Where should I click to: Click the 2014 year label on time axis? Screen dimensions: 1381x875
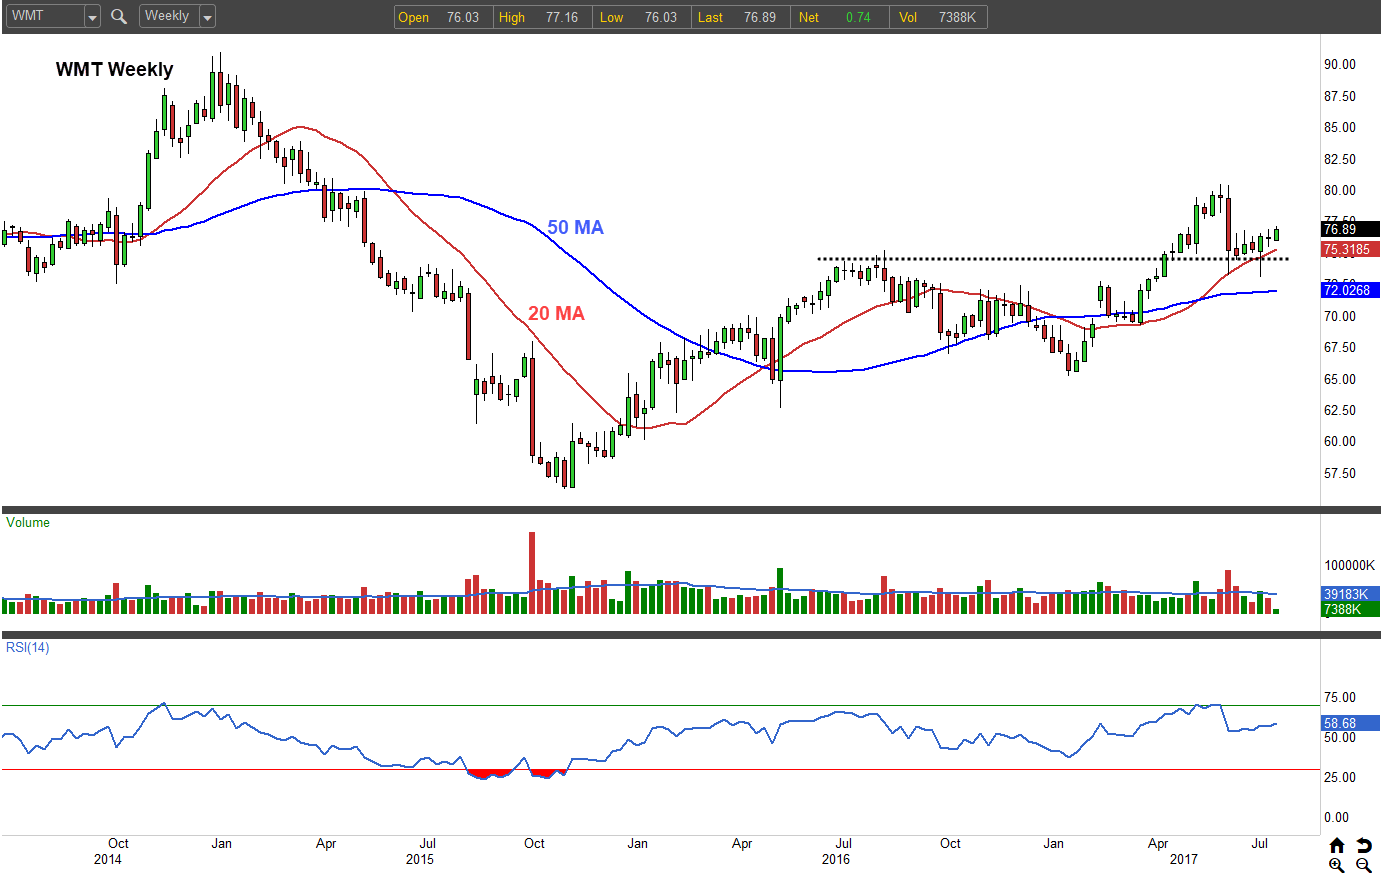click(x=108, y=859)
